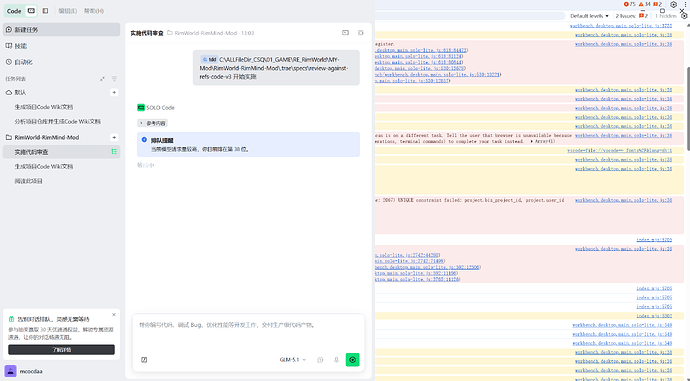Click the SOLO Code agent logo

(x=141, y=107)
